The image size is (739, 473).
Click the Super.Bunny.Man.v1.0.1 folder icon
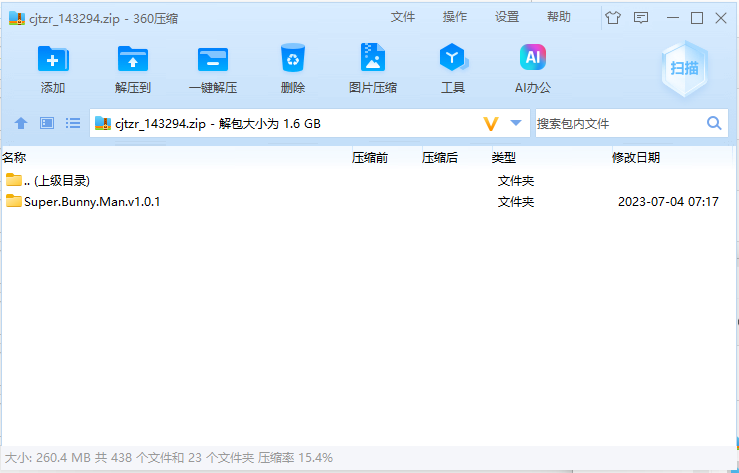tap(14, 201)
